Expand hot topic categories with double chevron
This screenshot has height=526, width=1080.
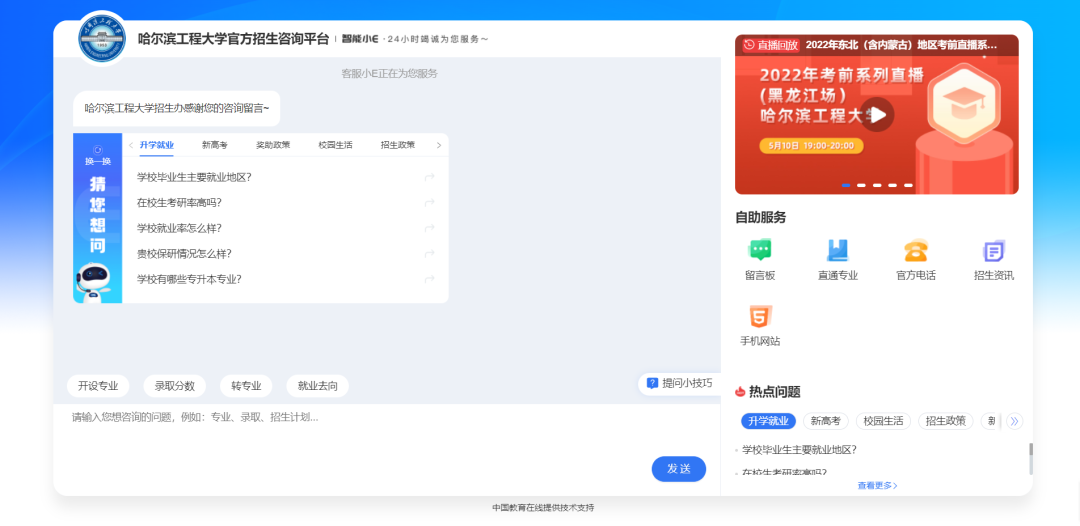pyautogui.click(x=1014, y=421)
